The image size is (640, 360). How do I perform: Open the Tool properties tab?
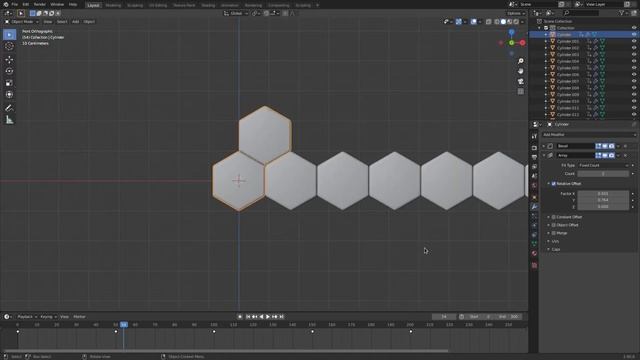tap(534, 136)
